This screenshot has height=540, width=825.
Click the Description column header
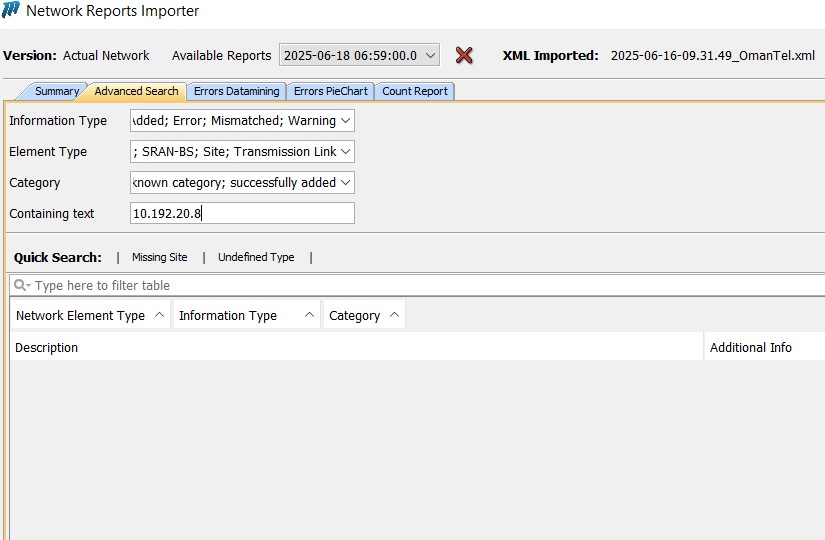click(x=47, y=348)
